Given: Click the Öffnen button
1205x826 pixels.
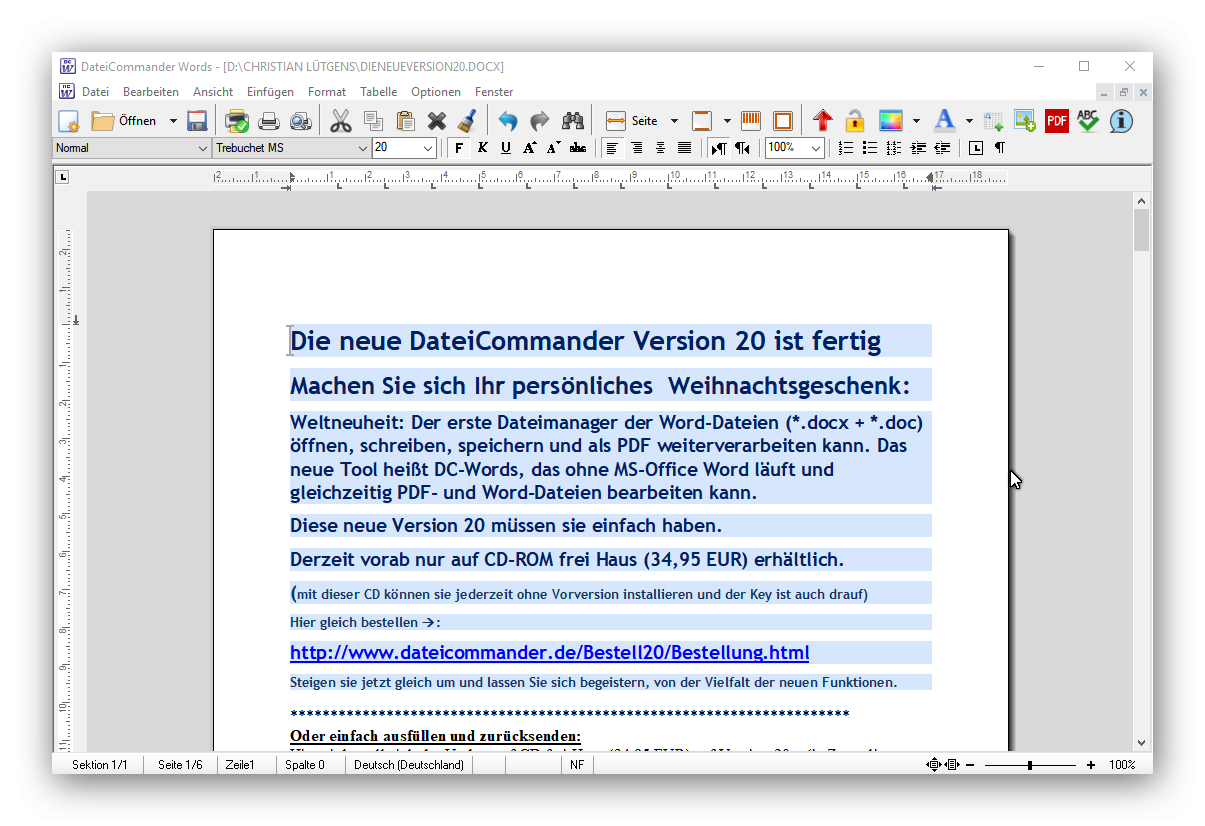Looking at the screenshot, I should point(125,121).
